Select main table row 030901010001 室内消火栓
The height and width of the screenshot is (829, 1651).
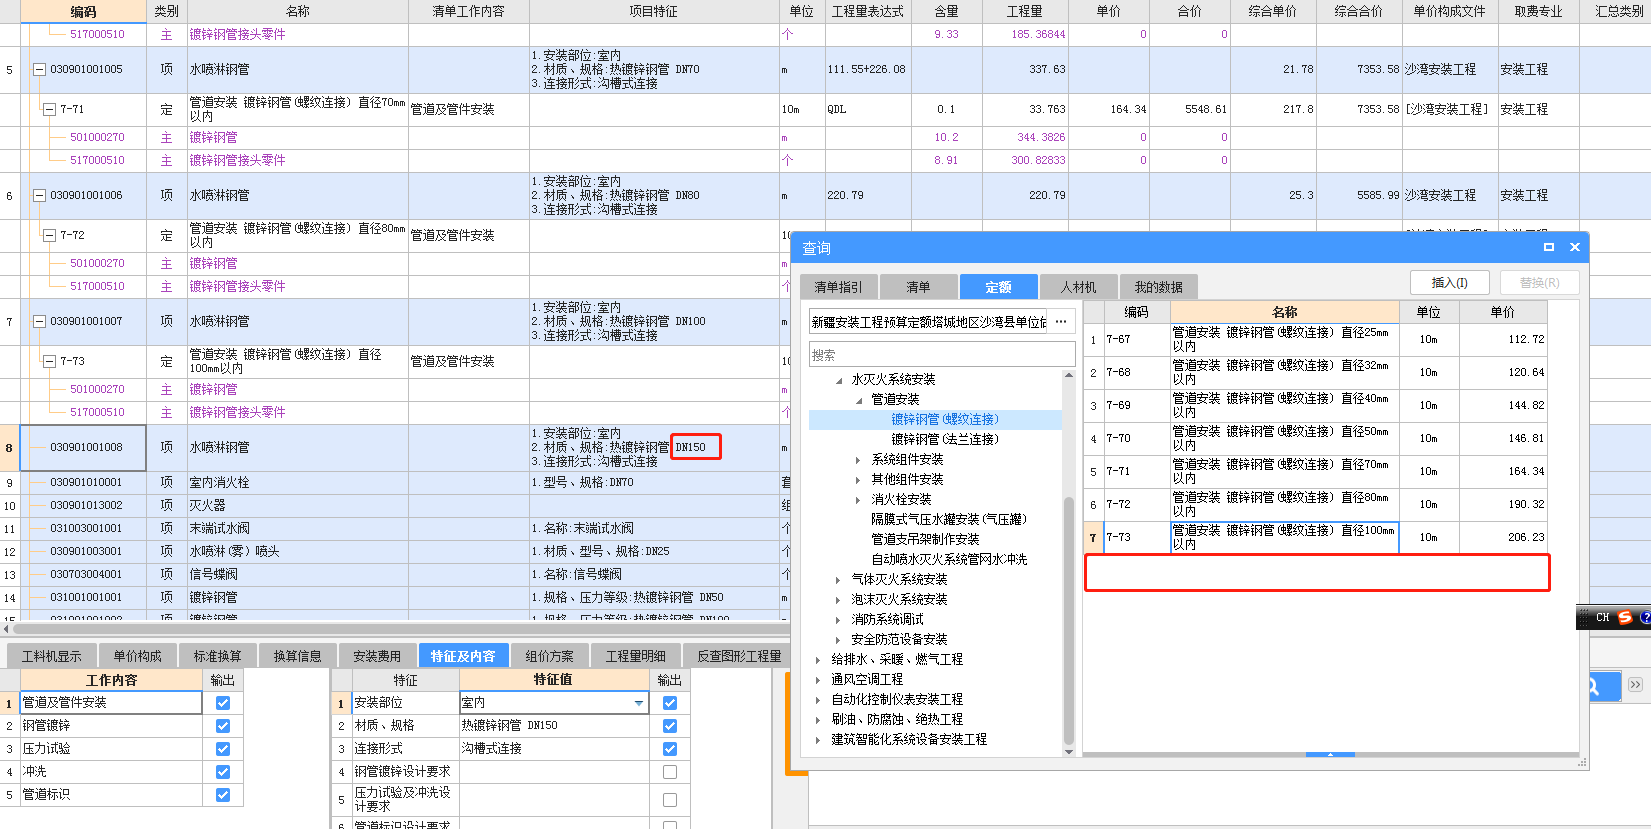pyautogui.click(x=395, y=483)
